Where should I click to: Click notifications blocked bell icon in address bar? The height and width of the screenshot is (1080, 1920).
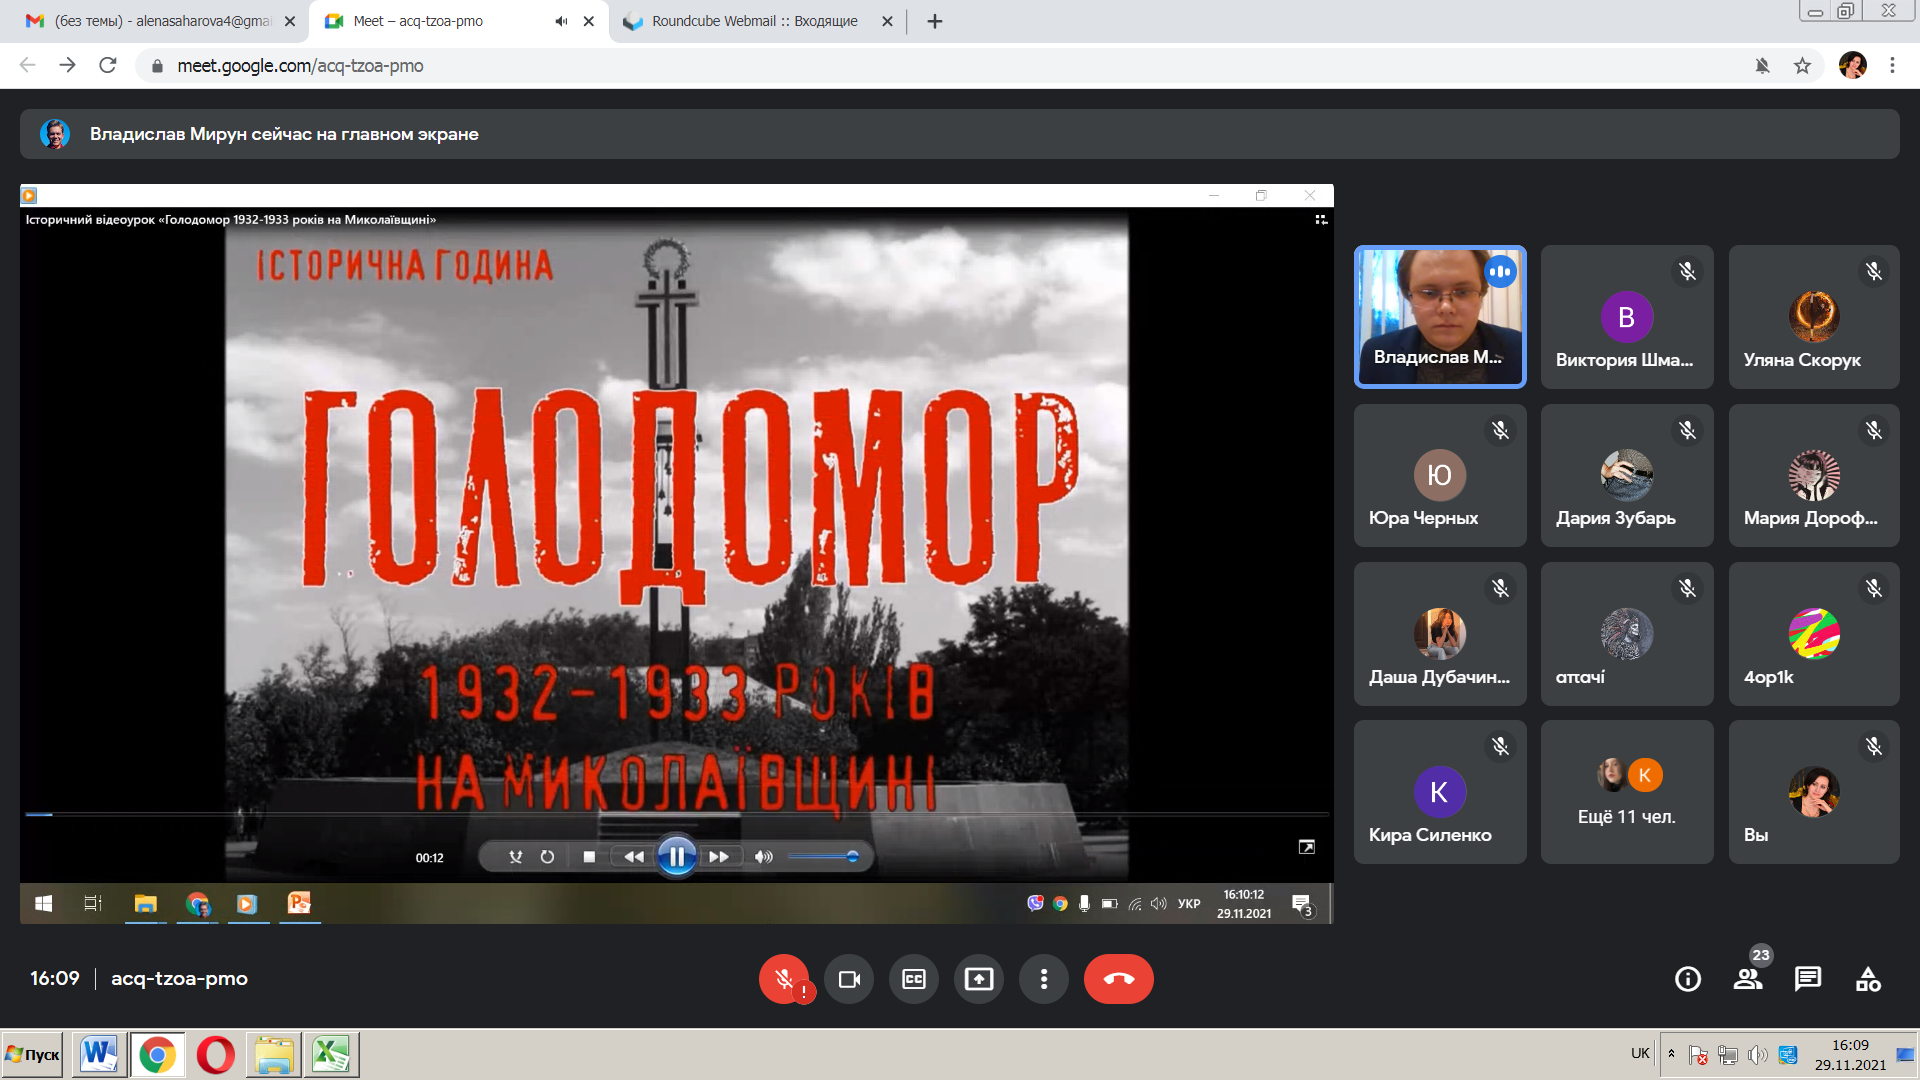click(x=1762, y=66)
